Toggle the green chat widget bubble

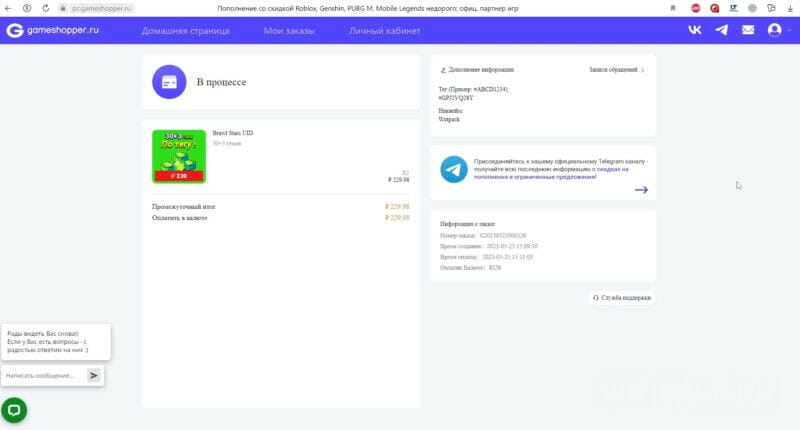(14, 410)
